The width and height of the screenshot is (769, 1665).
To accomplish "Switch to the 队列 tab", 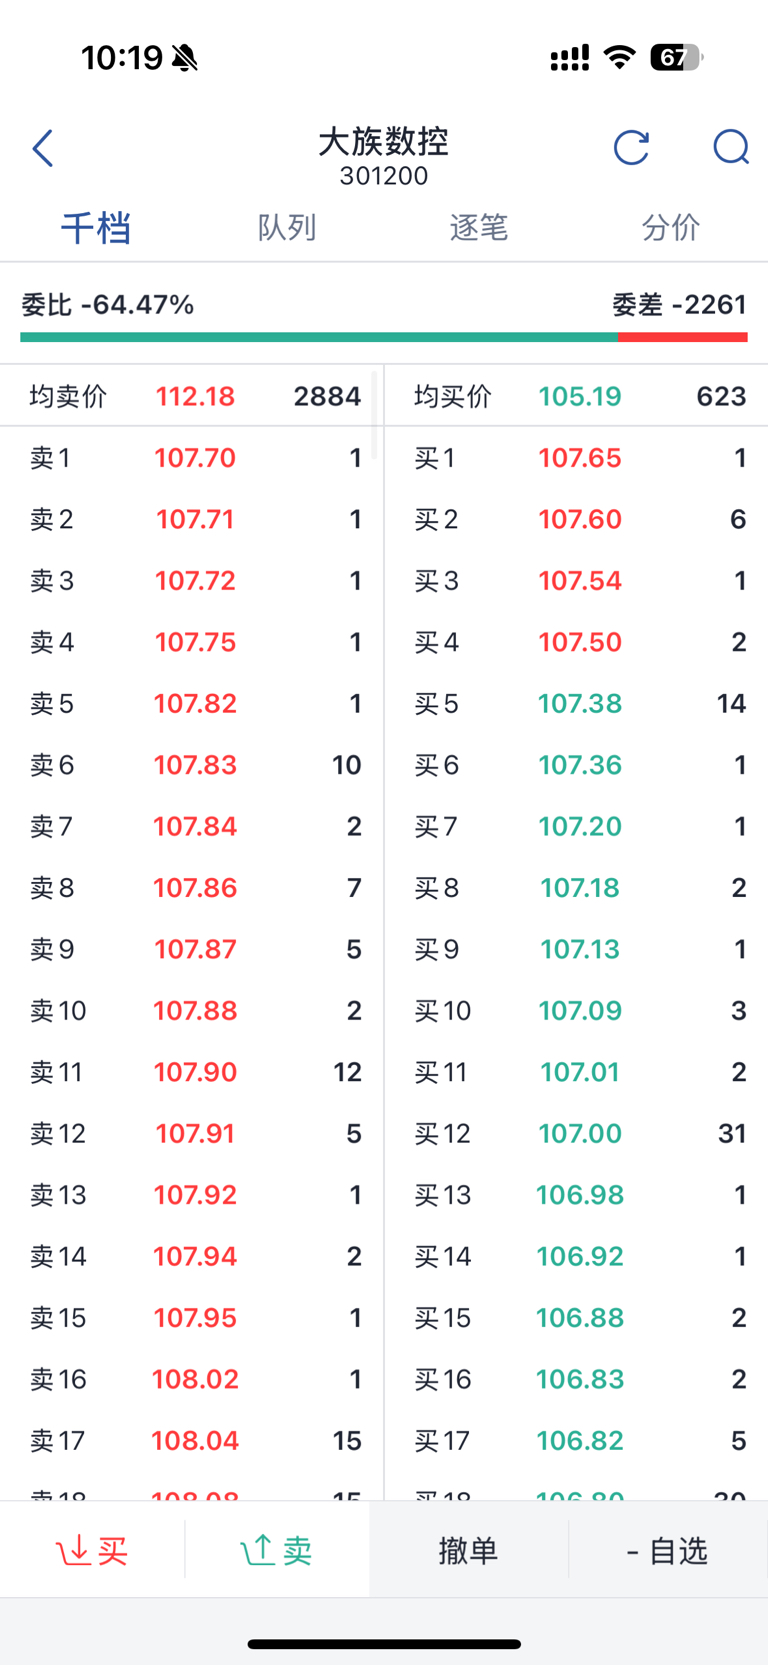I will [287, 228].
